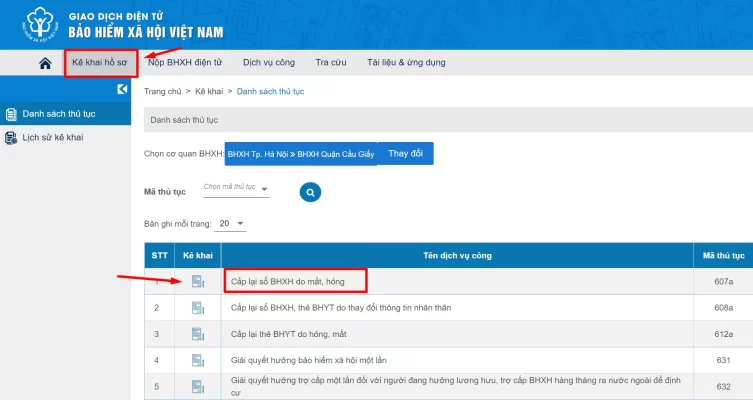The height and width of the screenshot is (400, 753).
Task: Collapse the left sidebar with arrow icon
Action: click(122, 90)
